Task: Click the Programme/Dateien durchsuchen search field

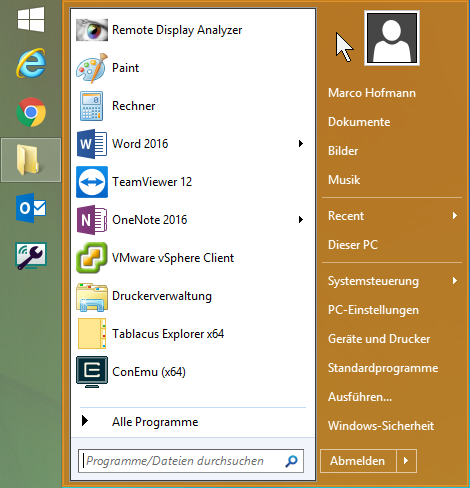Action: point(191,461)
